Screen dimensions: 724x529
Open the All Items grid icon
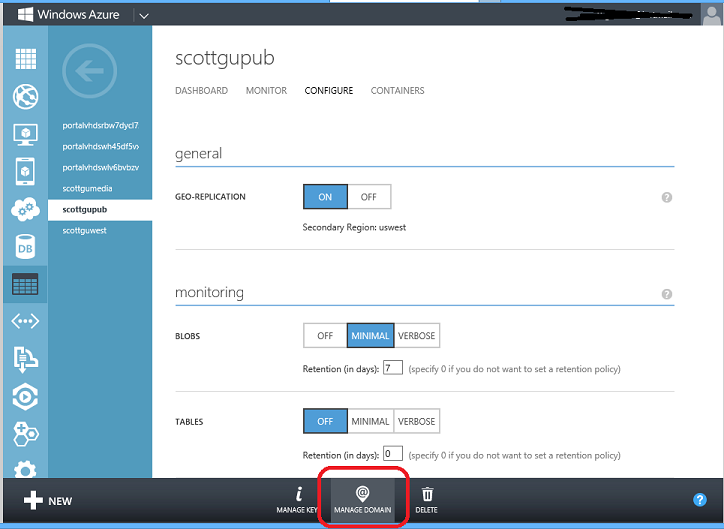click(x=25, y=59)
